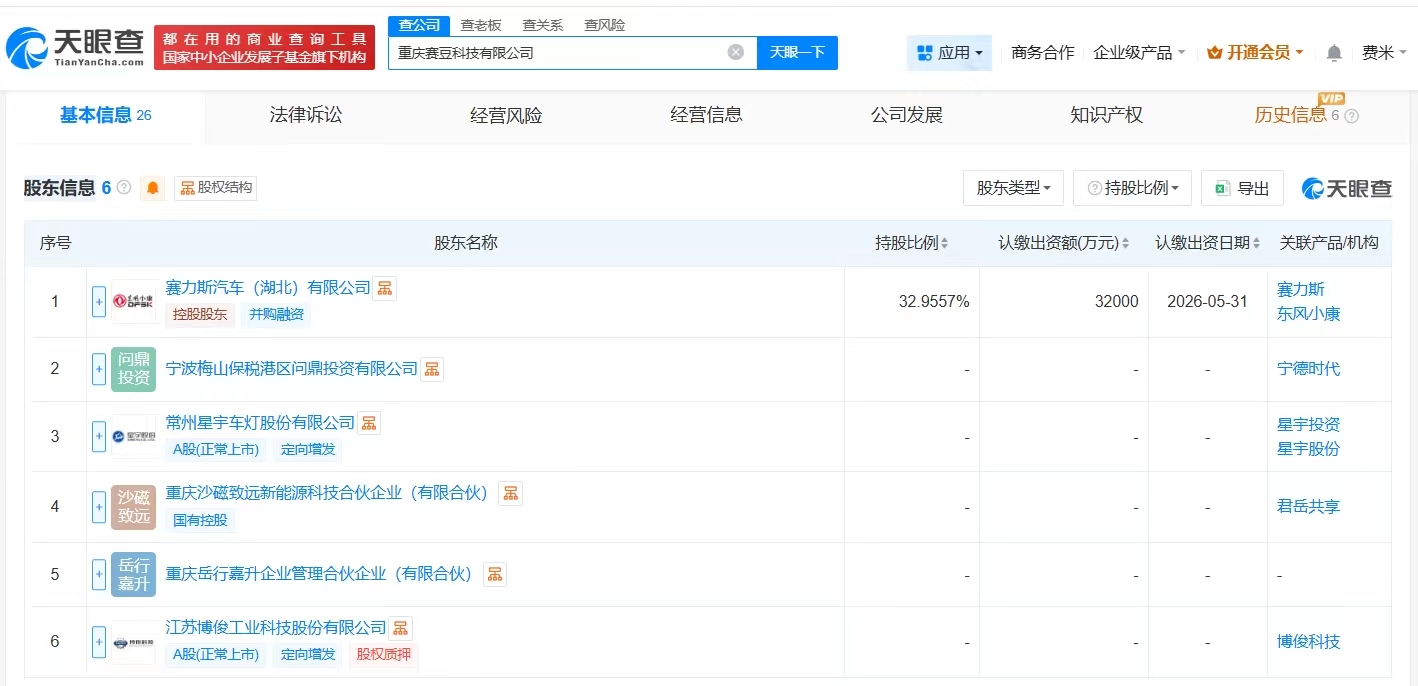Open the 股东类型 filter dropdown
Screen dimensions: 1418x686
pyautogui.click(x=1013, y=188)
